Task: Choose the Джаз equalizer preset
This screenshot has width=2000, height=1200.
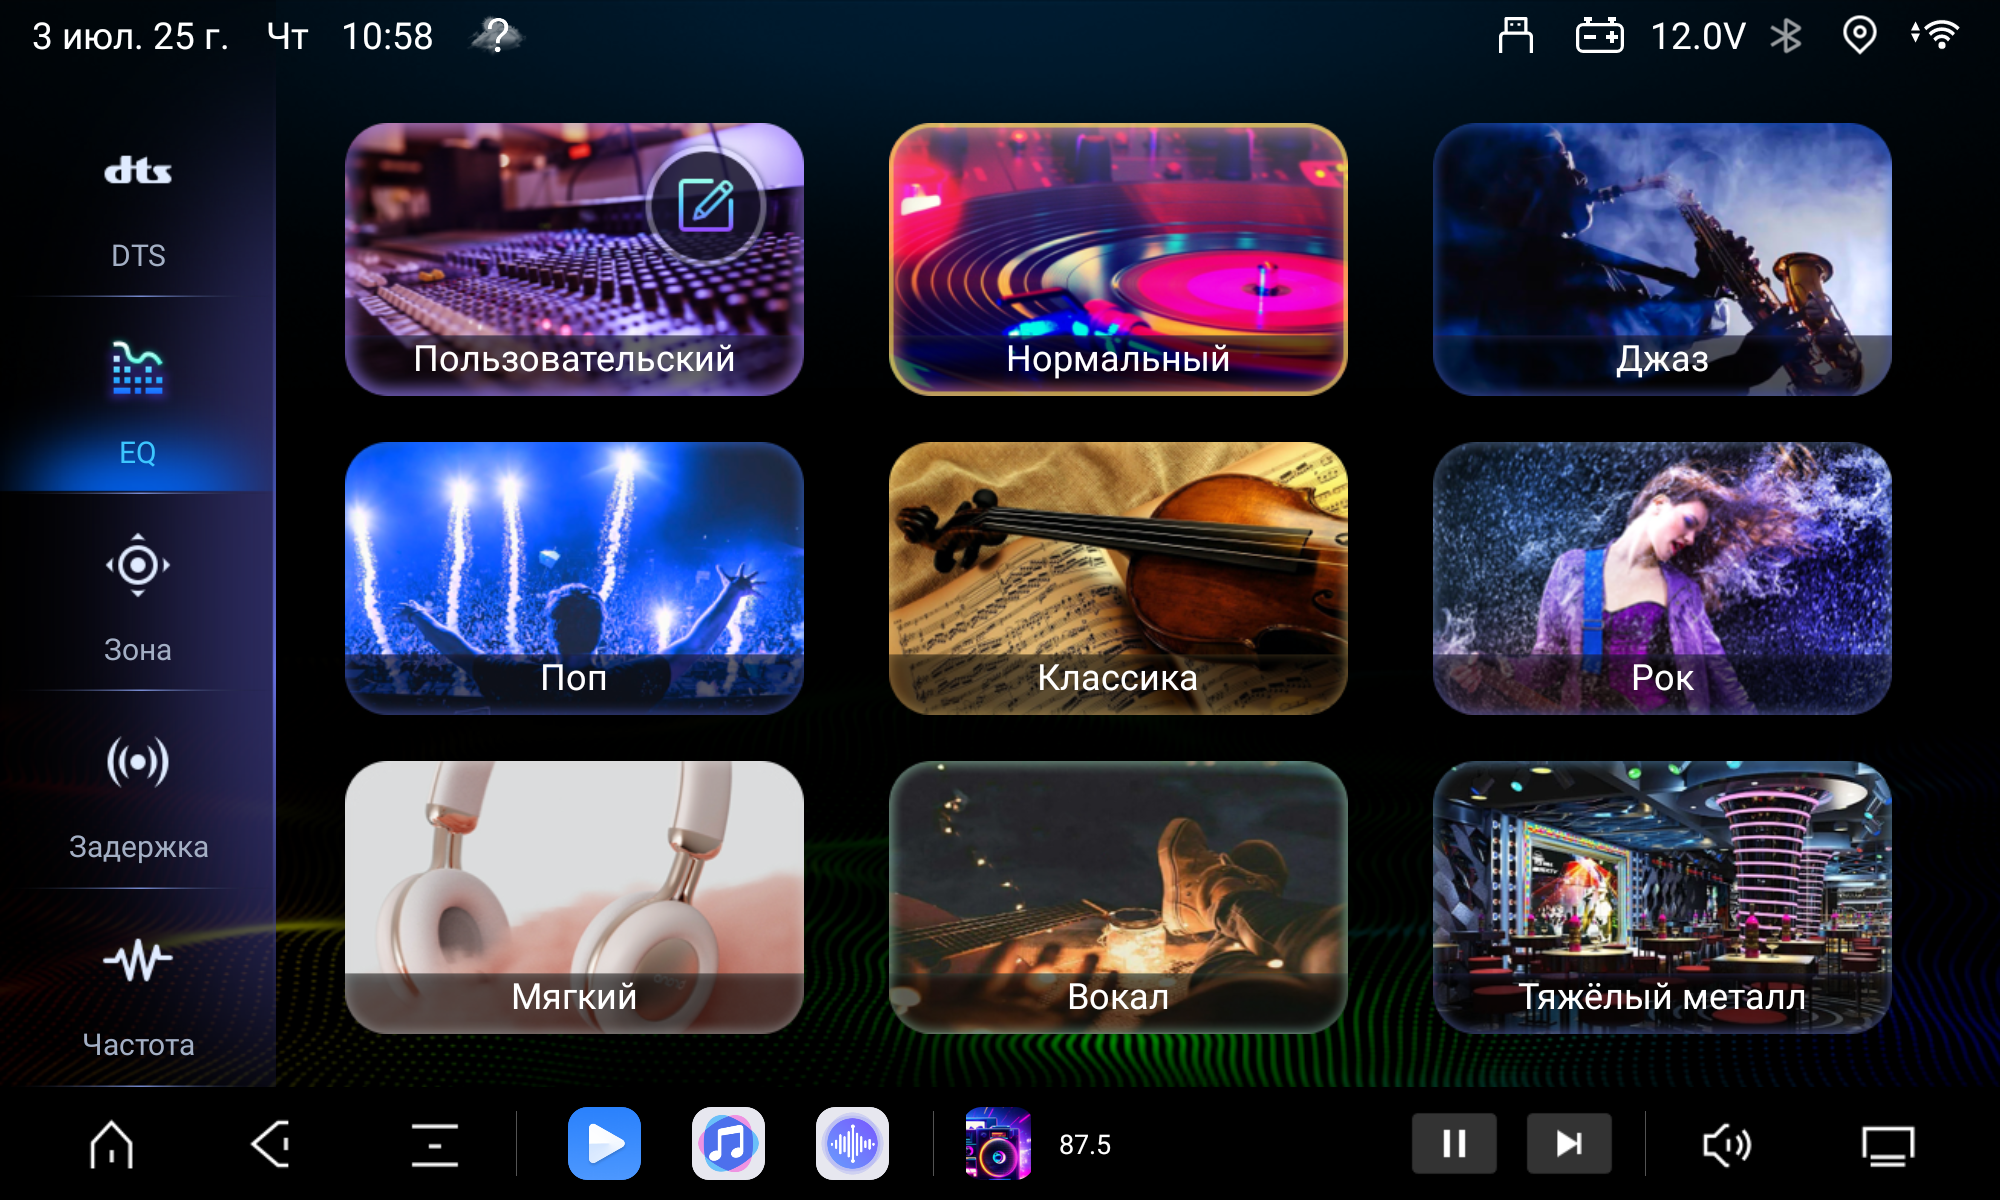Action: pyautogui.click(x=1662, y=259)
